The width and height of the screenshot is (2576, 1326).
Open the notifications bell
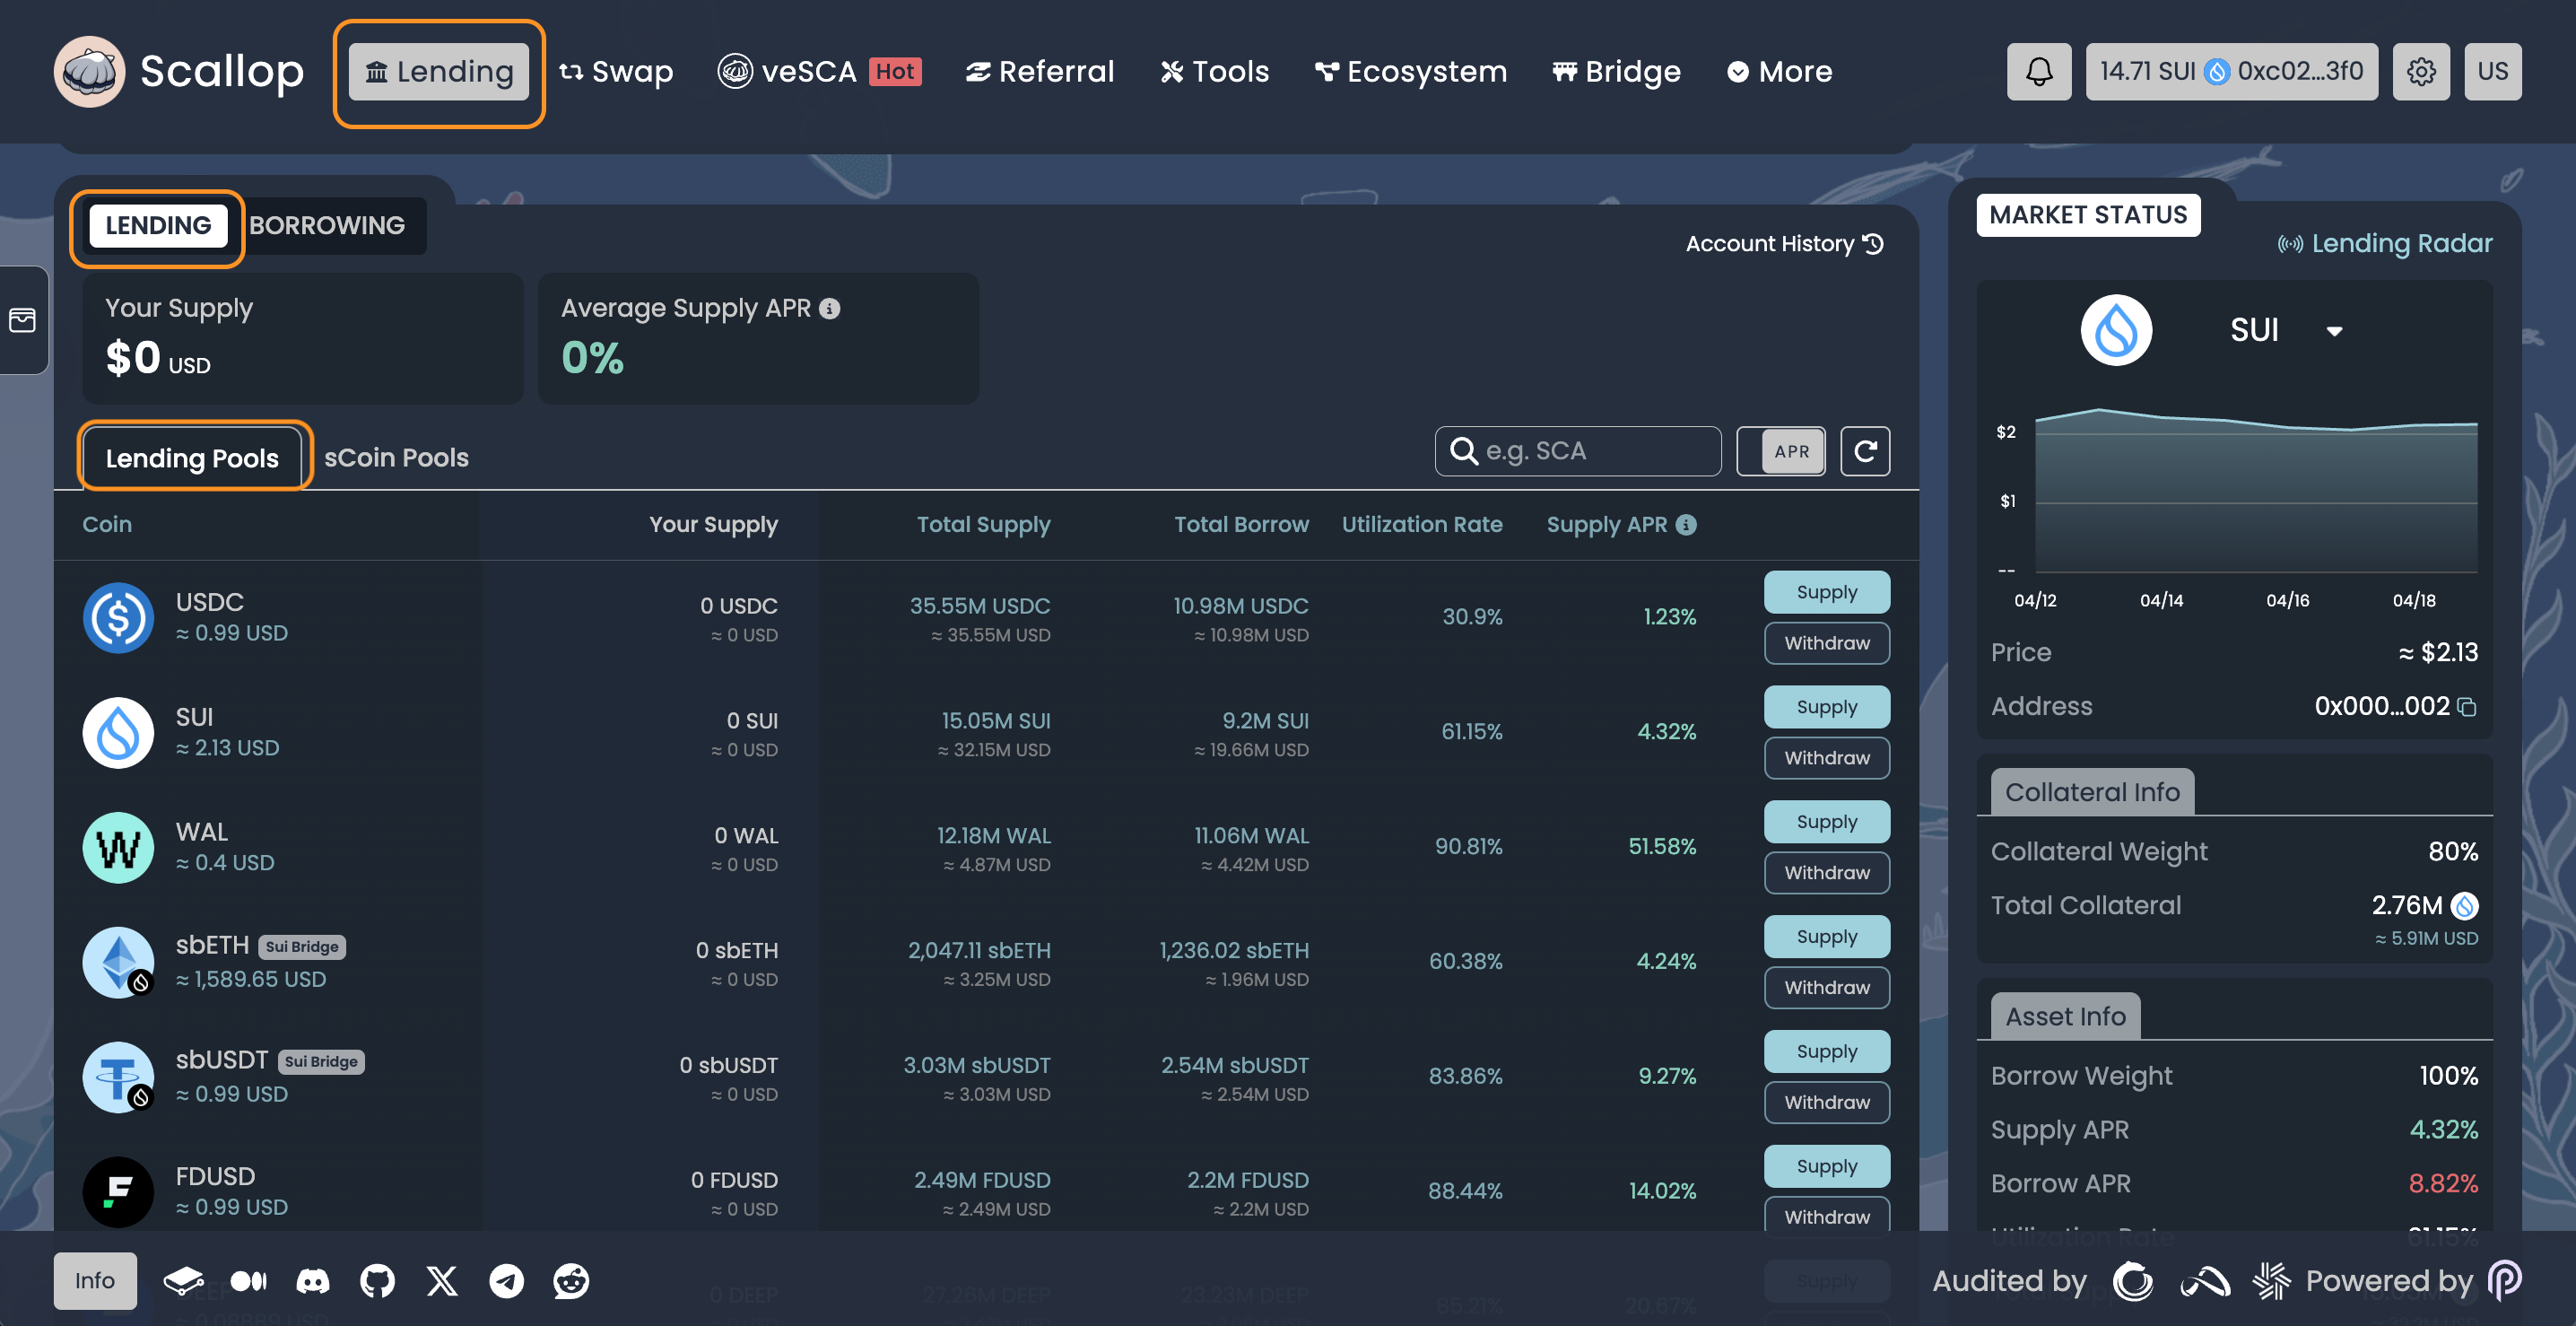tap(2038, 71)
